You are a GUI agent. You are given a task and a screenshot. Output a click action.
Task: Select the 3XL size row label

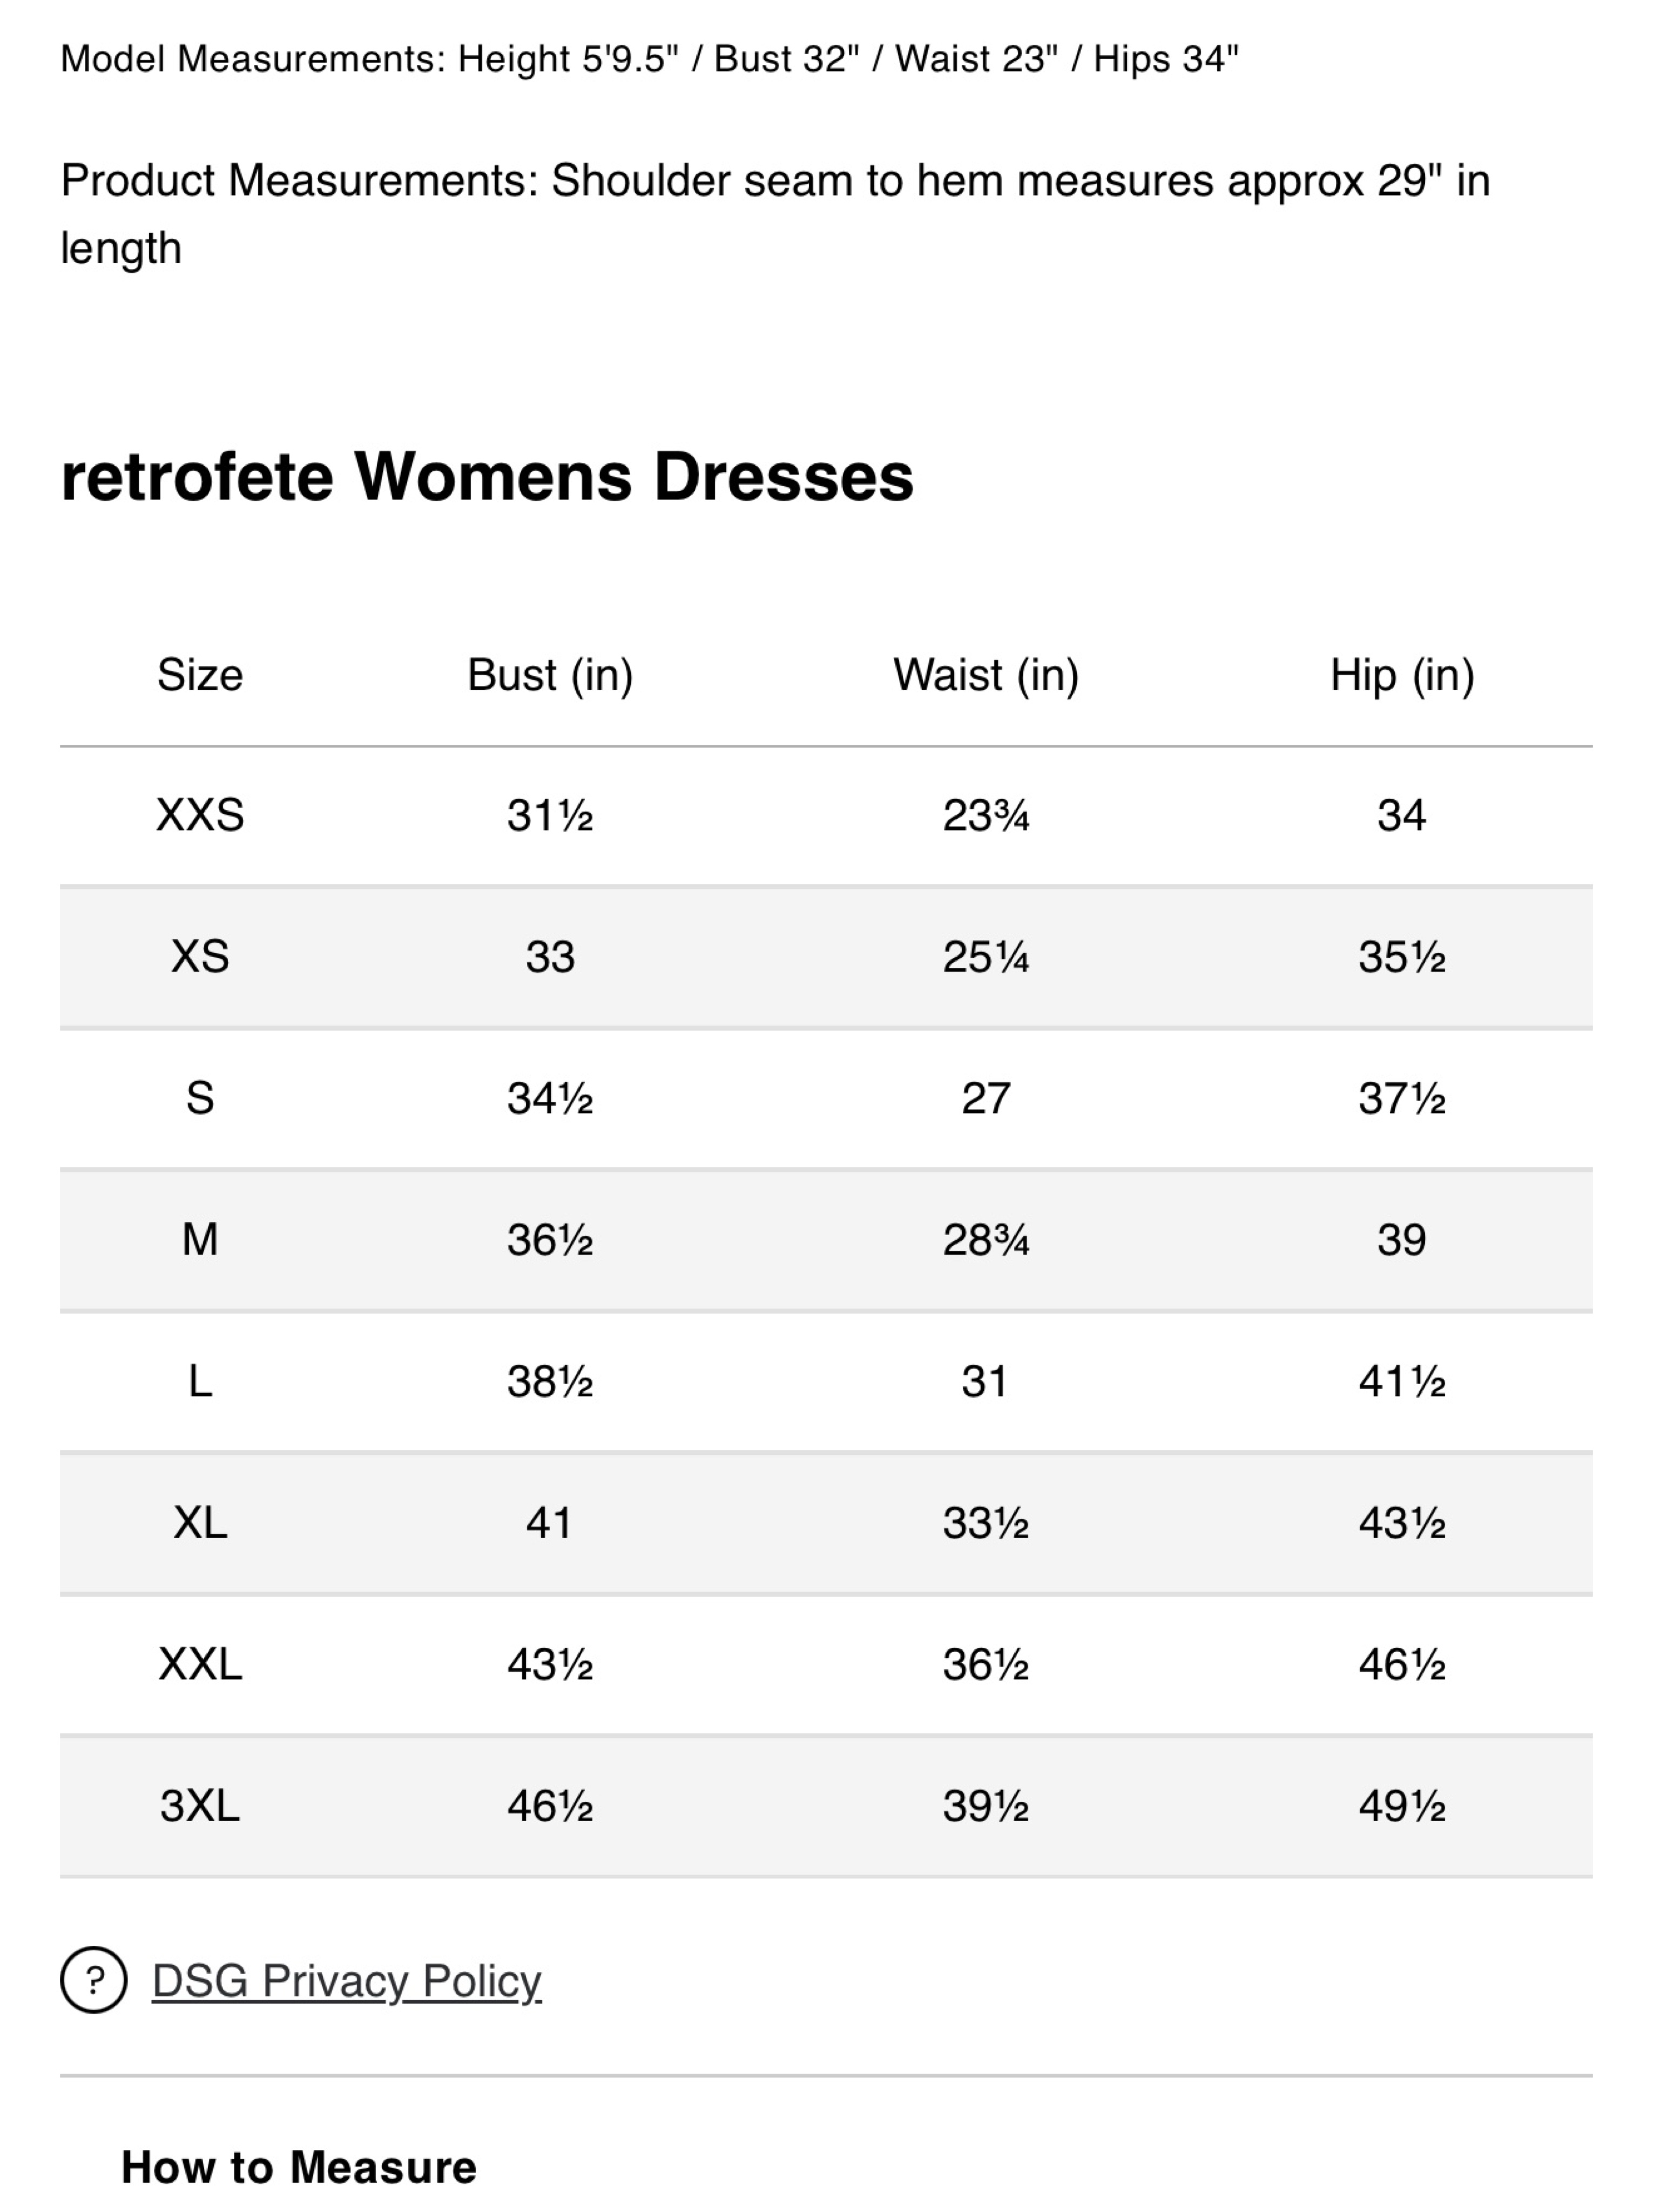click(200, 1806)
